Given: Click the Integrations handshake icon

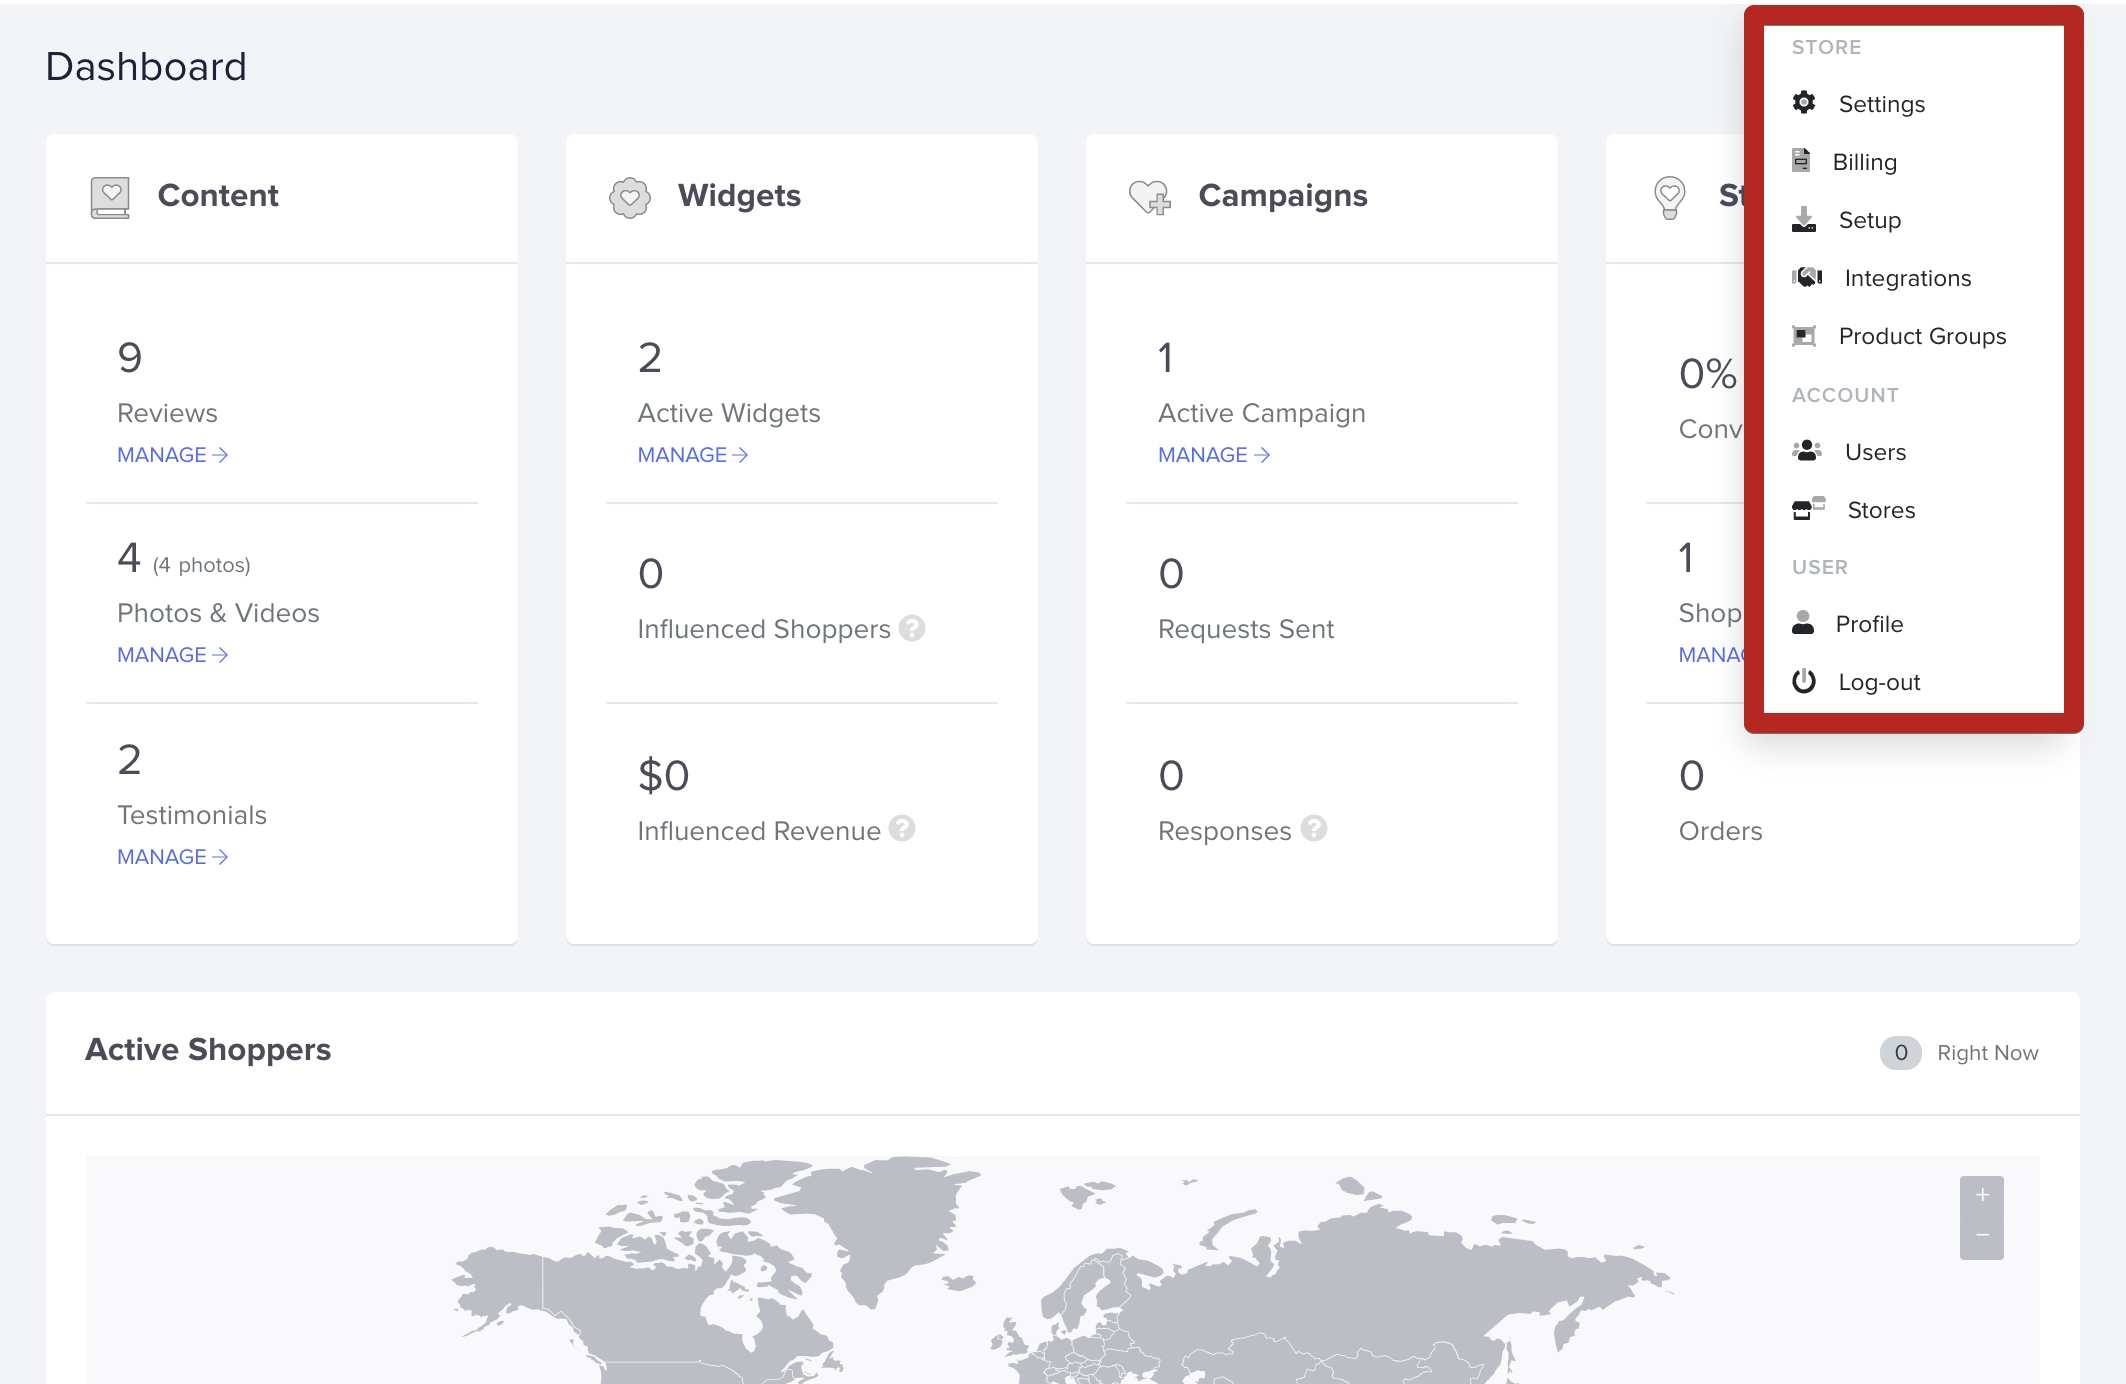Looking at the screenshot, I should (1807, 277).
